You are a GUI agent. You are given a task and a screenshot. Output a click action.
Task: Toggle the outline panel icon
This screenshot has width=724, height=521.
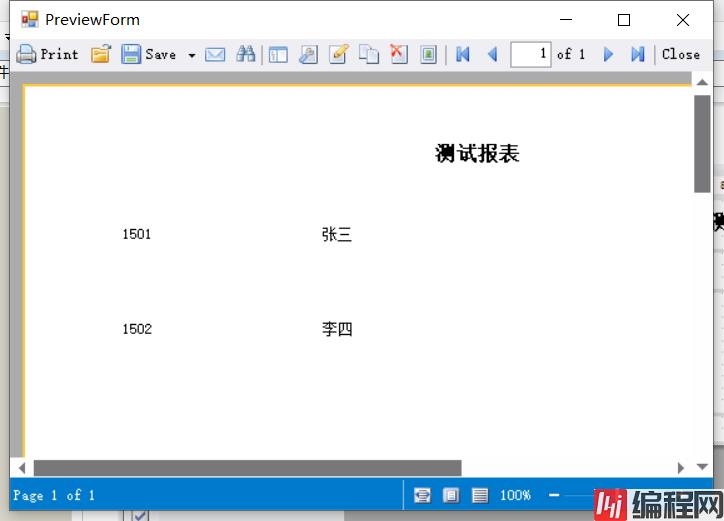(278, 54)
